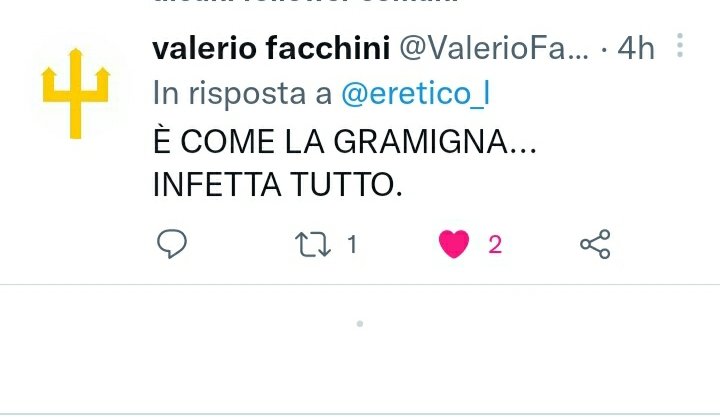This screenshot has width=720, height=417.
Task: Open the cut-off tweet at top
Action: point(305,2)
